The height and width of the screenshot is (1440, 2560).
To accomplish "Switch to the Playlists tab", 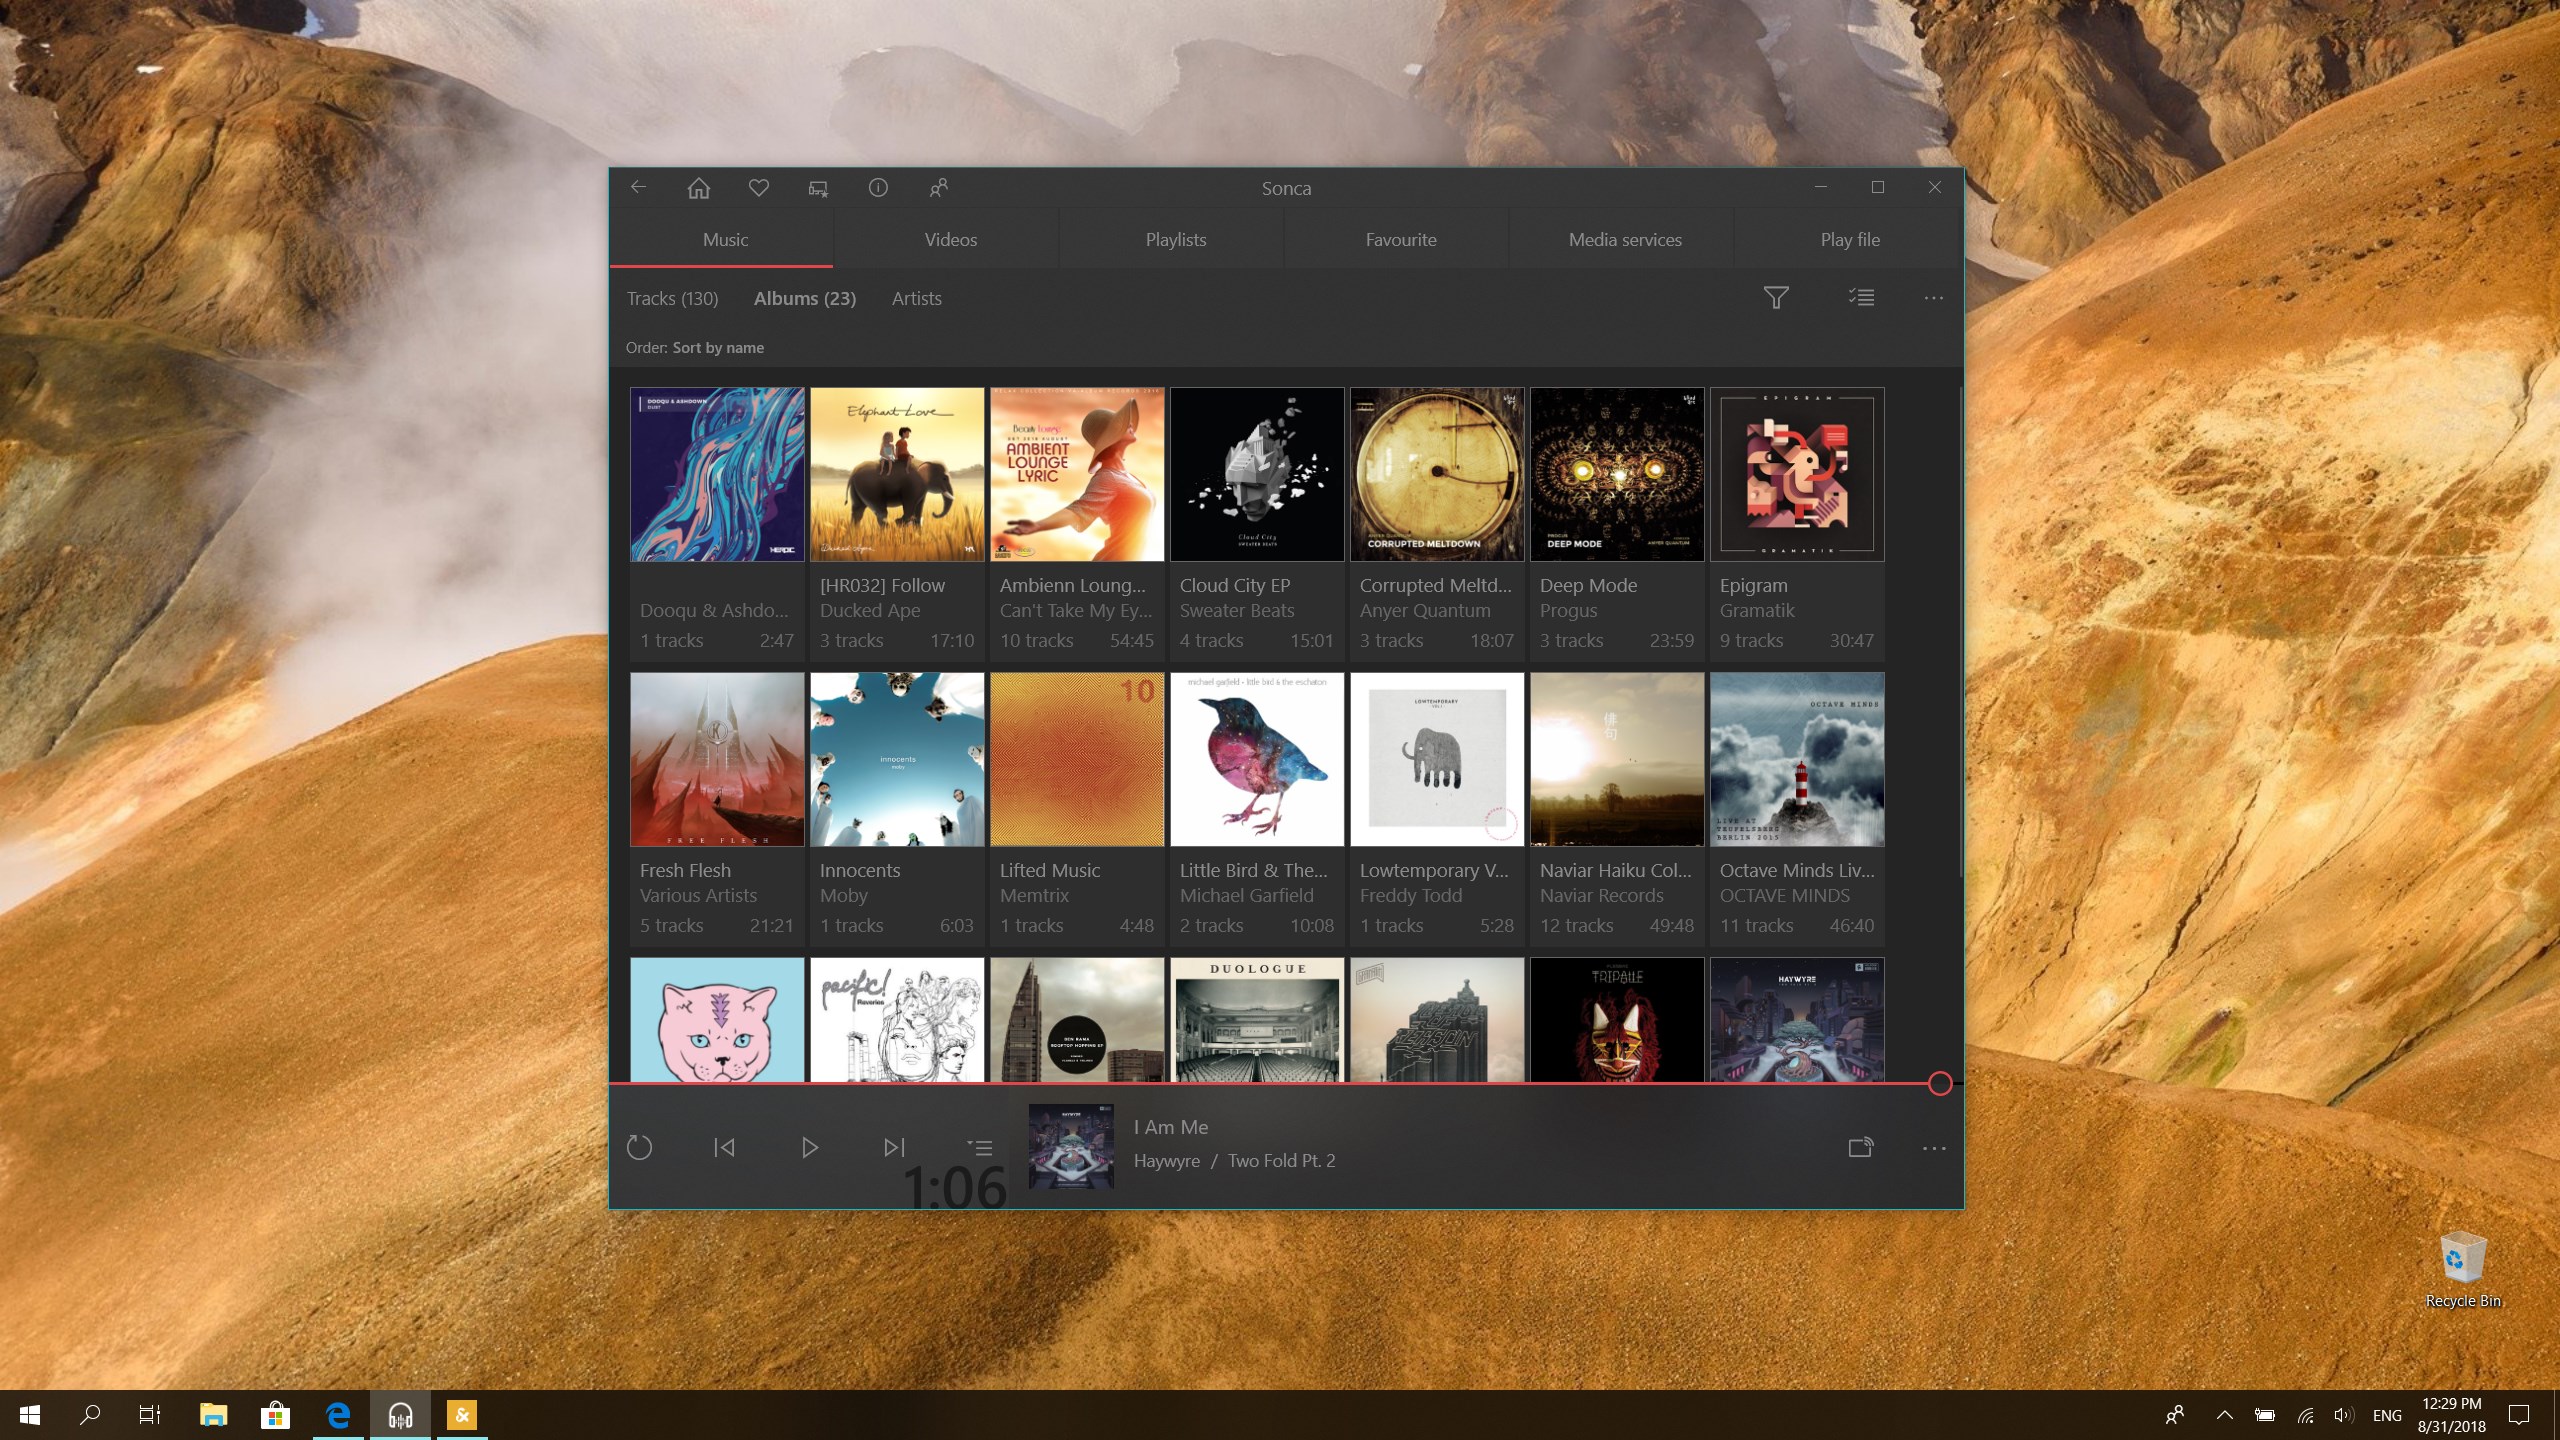I will 1175,239.
